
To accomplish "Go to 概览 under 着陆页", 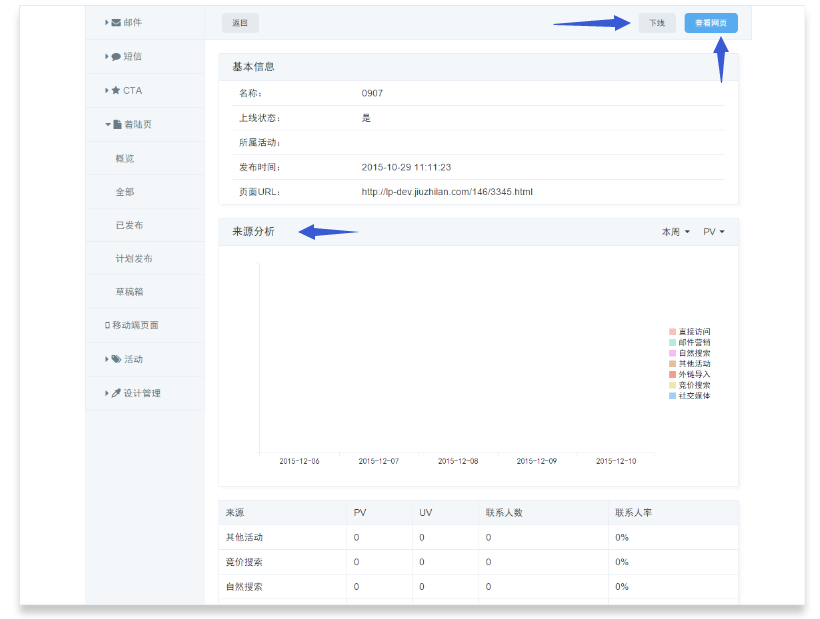I will point(125,158).
